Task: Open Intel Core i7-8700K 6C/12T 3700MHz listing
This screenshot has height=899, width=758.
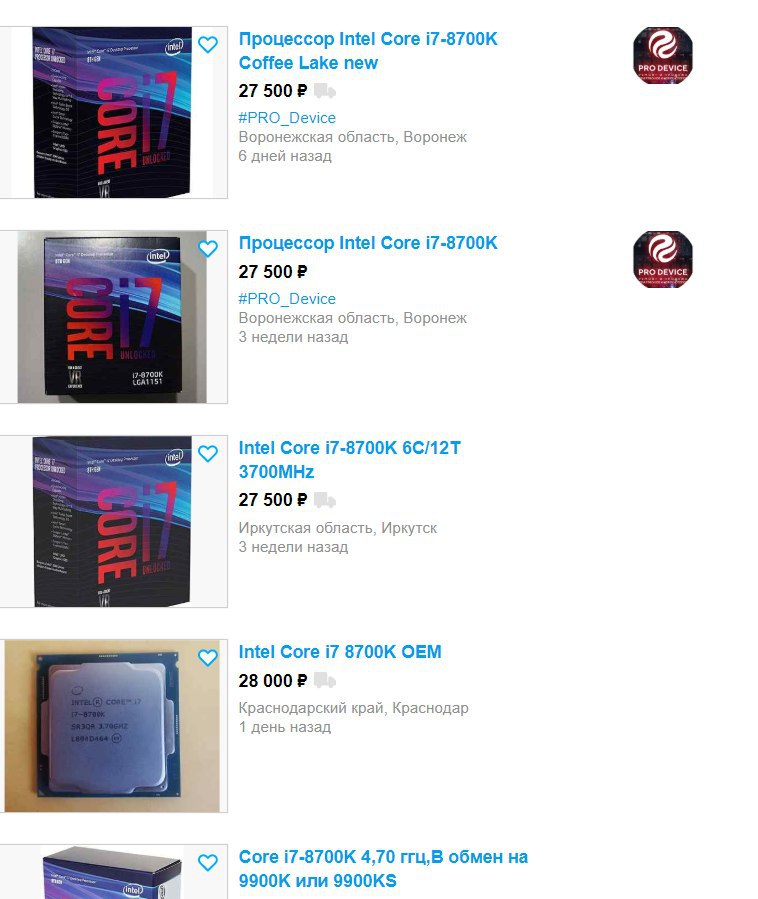Action: coord(349,460)
